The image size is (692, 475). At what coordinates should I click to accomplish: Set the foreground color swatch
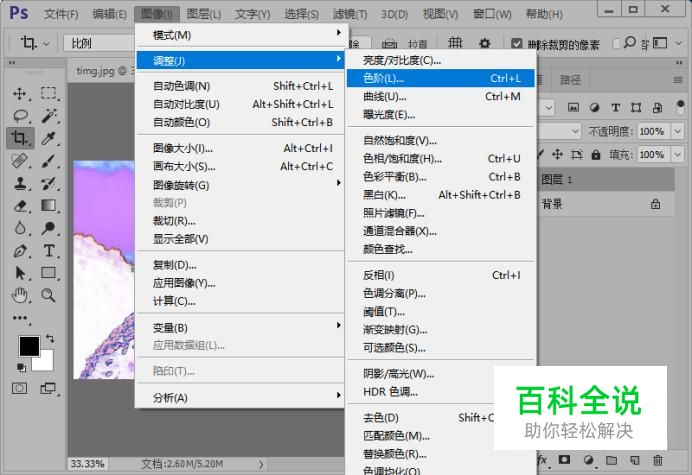[x=29, y=346]
